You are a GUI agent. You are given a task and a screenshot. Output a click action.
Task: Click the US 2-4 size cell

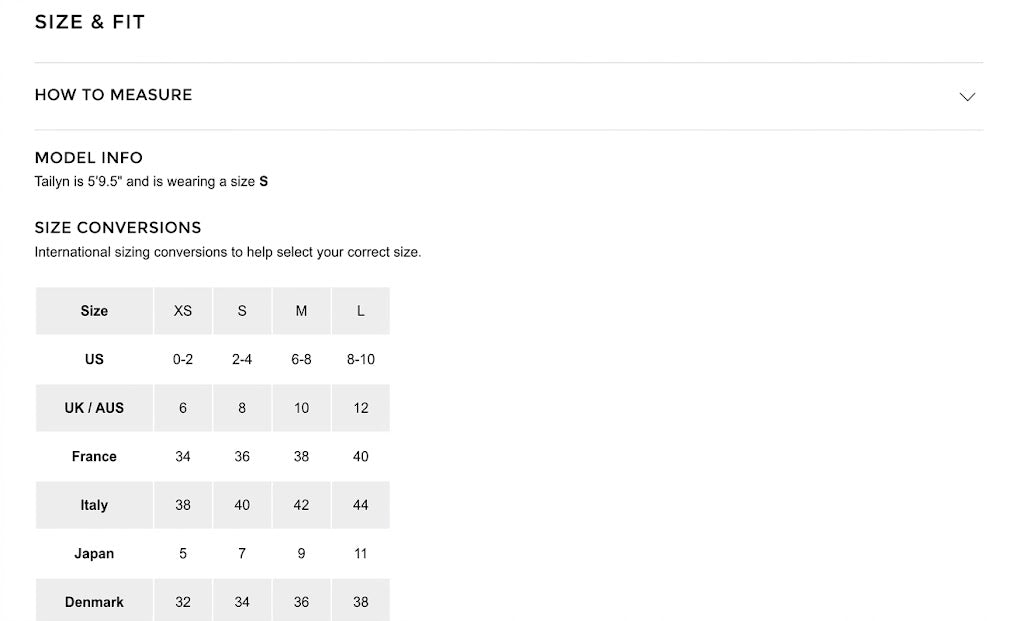pos(242,359)
